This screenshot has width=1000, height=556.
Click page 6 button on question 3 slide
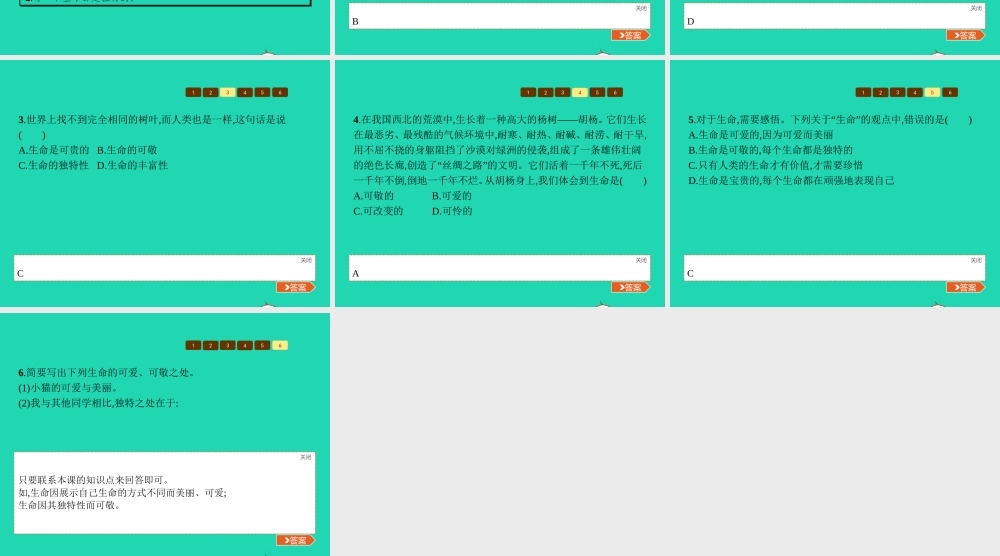click(x=280, y=92)
